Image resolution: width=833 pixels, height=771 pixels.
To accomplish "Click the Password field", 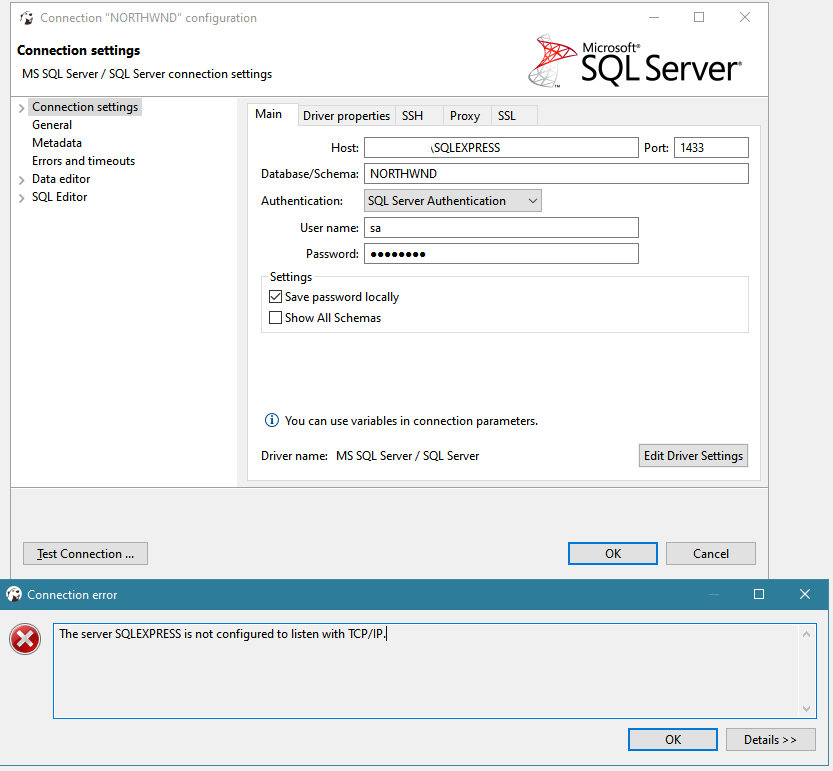I will [501, 254].
